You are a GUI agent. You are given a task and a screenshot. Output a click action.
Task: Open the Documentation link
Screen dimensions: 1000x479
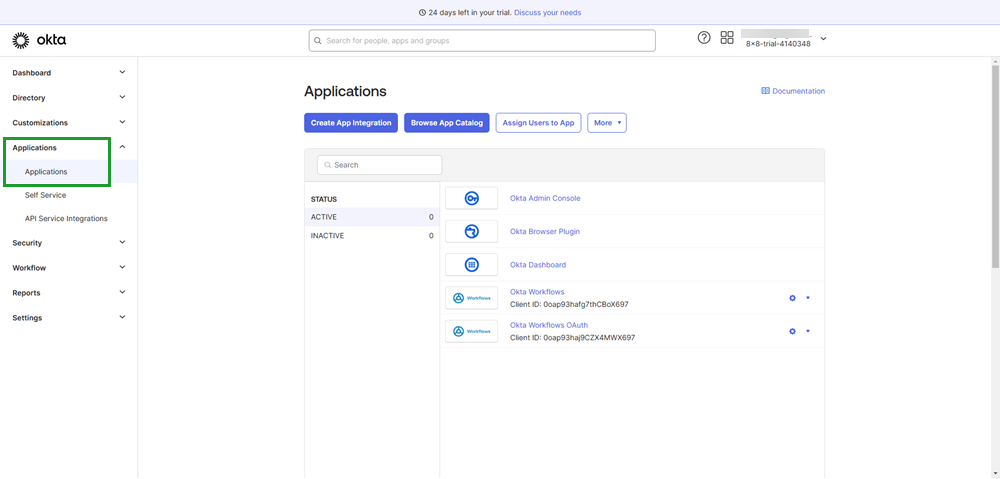(798, 91)
